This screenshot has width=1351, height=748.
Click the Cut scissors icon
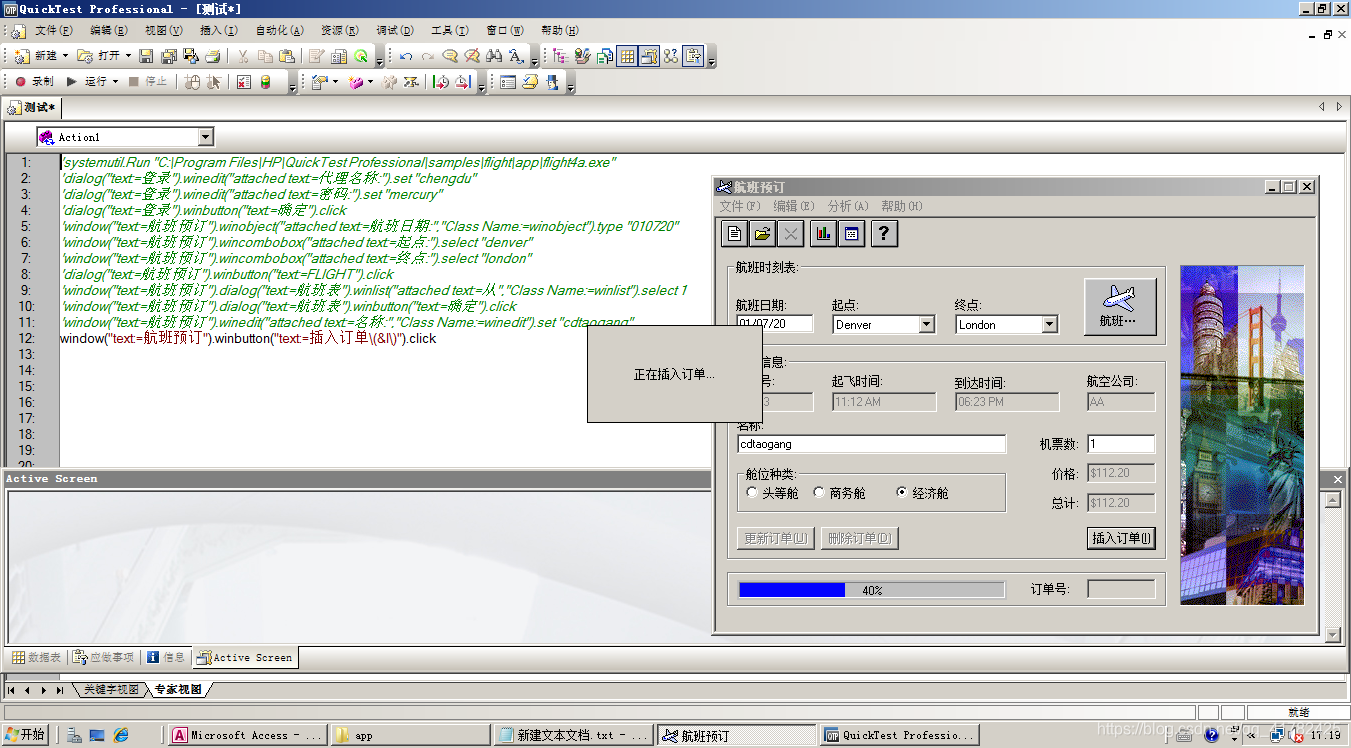coord(242,56)
